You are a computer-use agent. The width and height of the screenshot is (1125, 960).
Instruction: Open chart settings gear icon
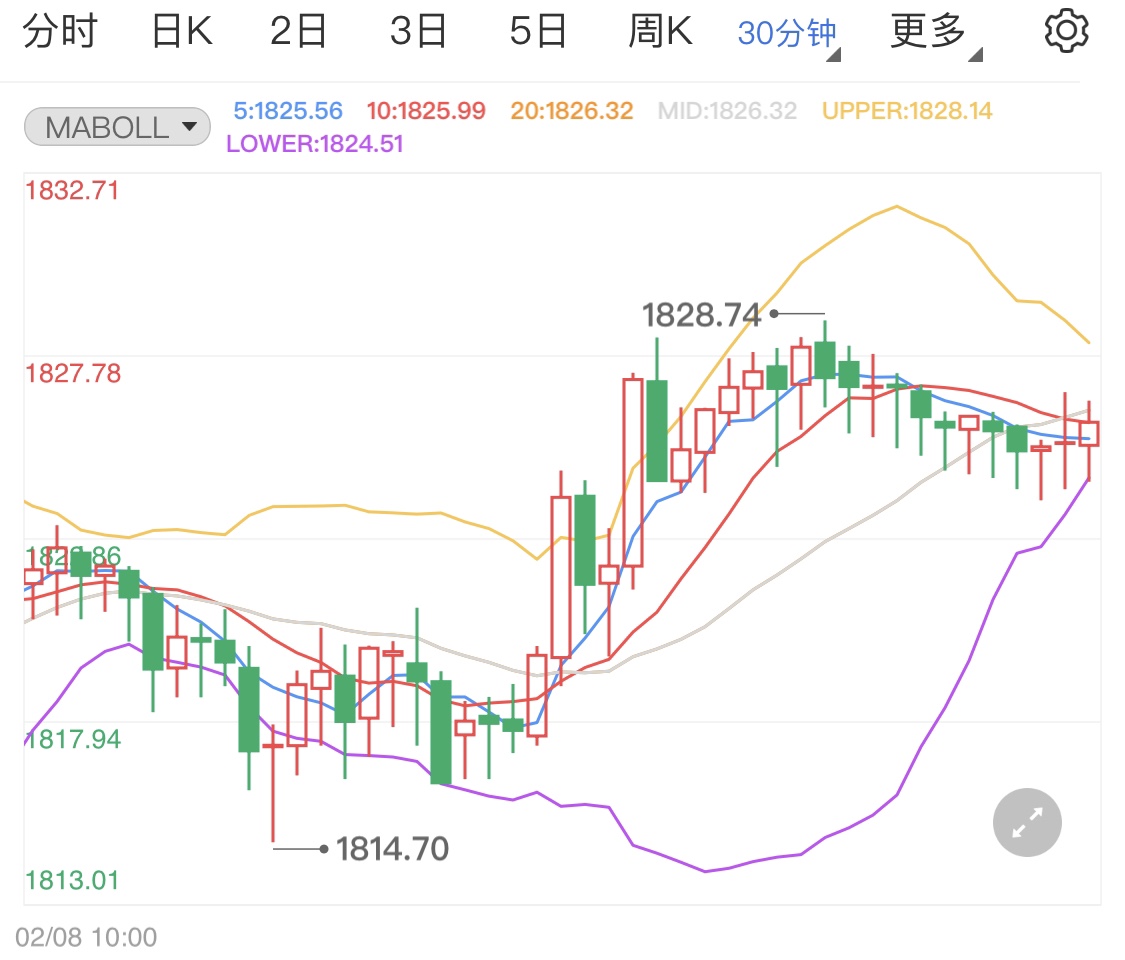click(x=1065, y=31)
